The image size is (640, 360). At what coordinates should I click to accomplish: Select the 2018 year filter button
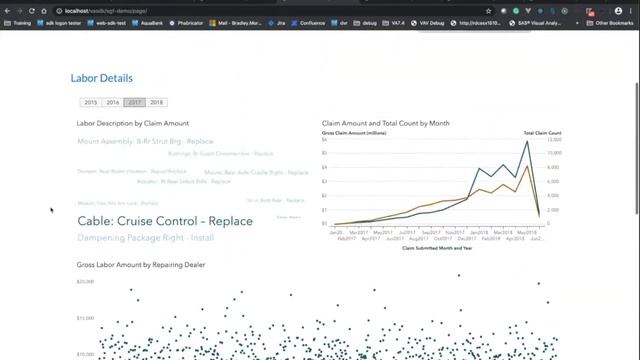pyautogui.click(x=157, y=102)
